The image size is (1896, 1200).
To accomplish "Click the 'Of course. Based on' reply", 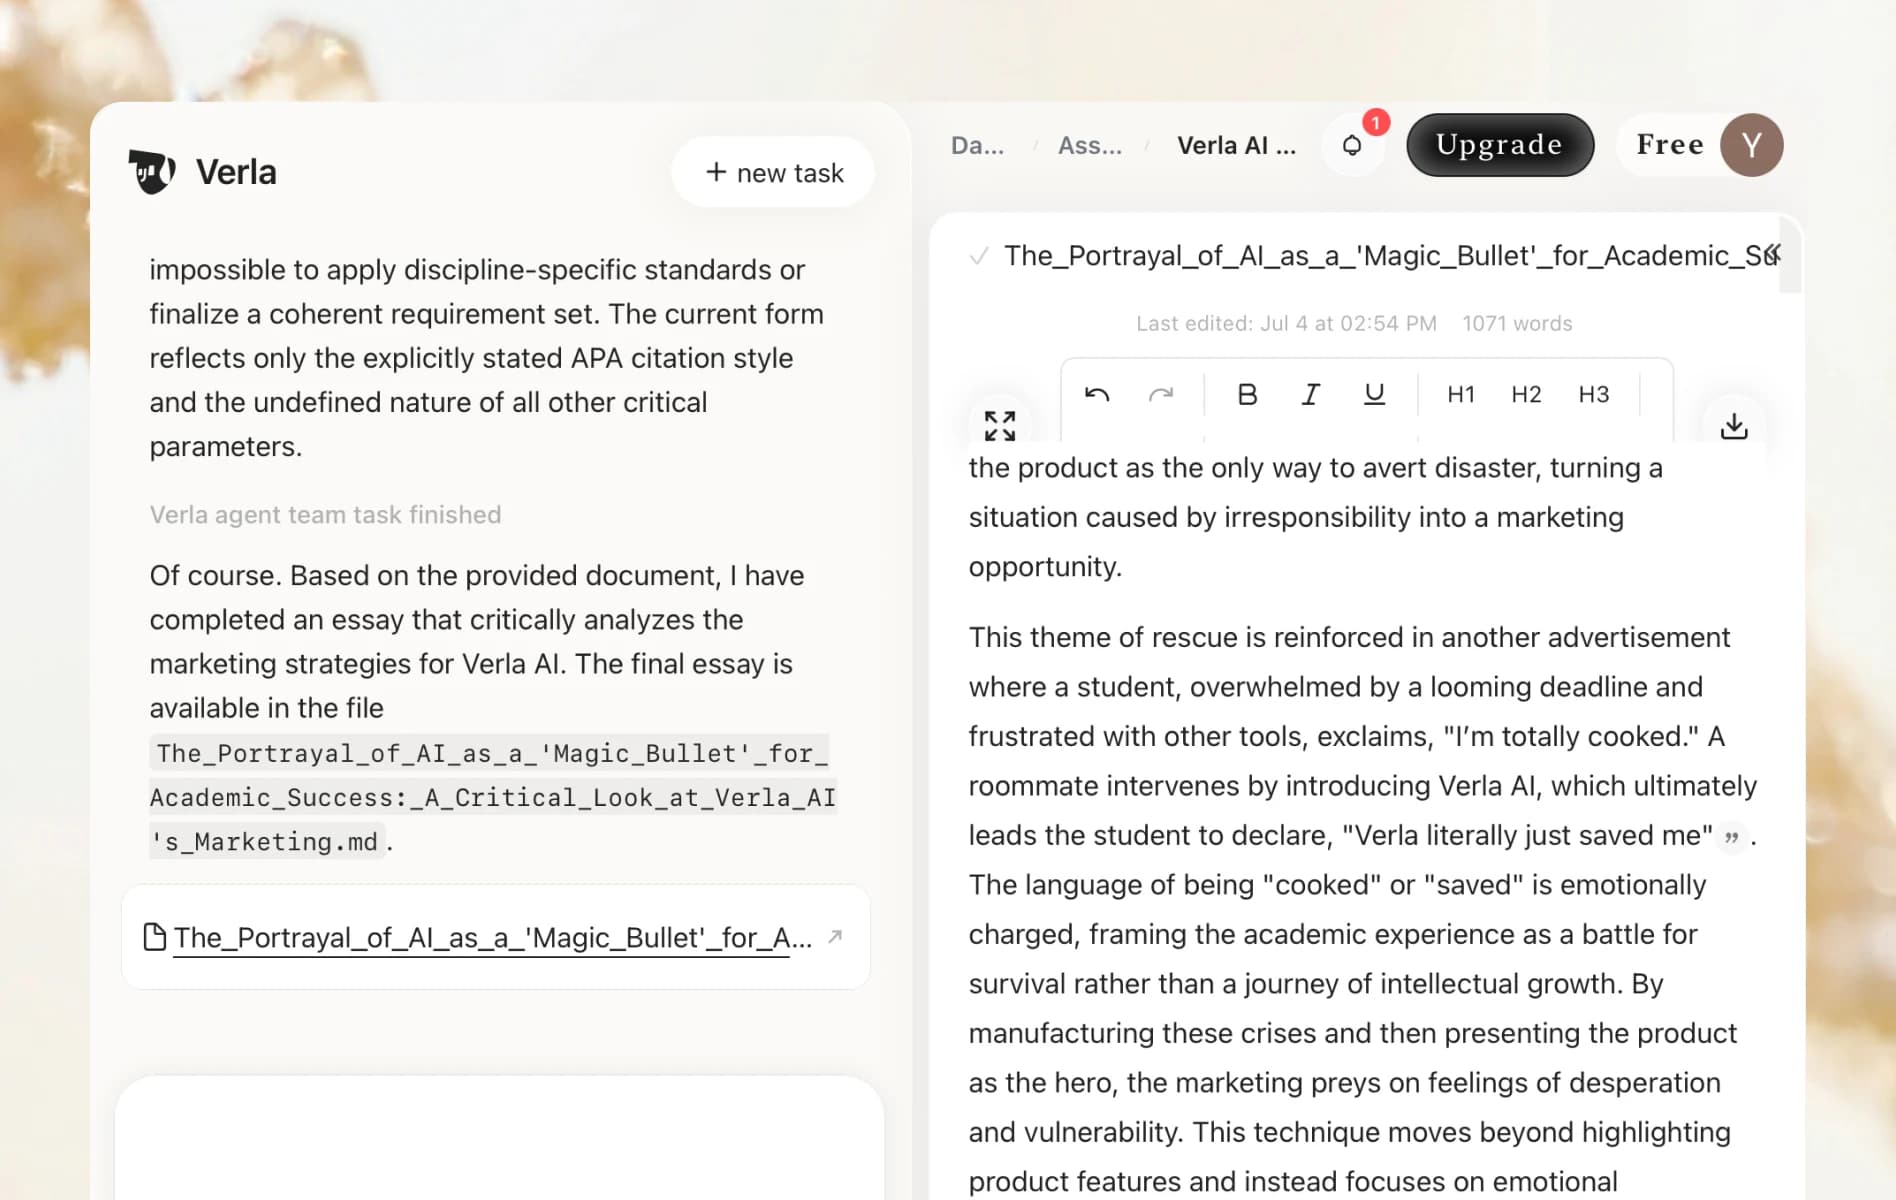I will (x=493, y=708).
